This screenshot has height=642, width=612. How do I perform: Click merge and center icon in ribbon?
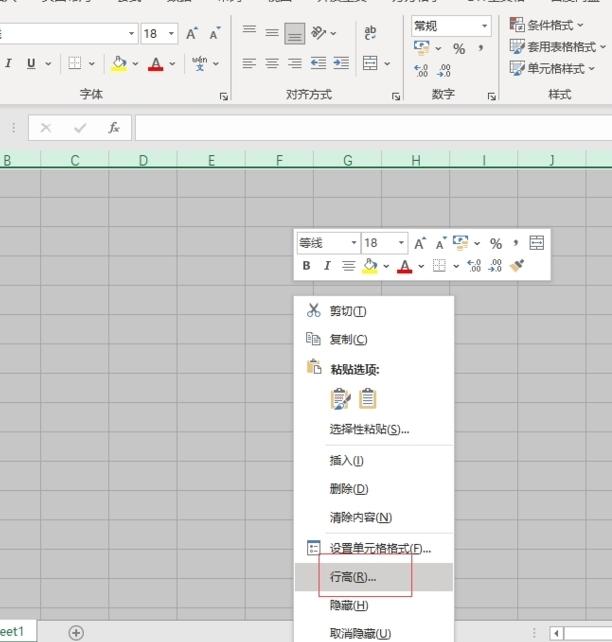(x=370, y=63)
